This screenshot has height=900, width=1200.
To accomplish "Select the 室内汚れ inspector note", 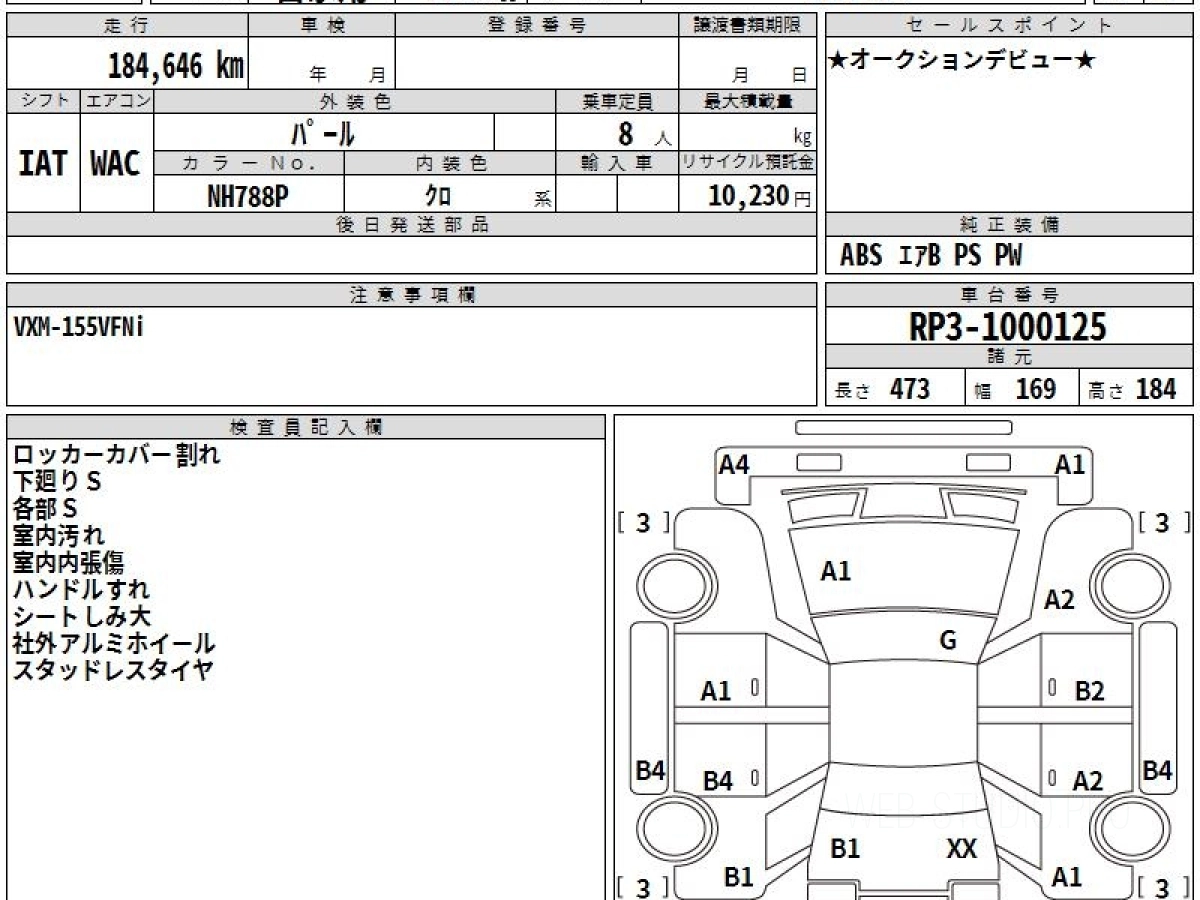I will (58, 536).
